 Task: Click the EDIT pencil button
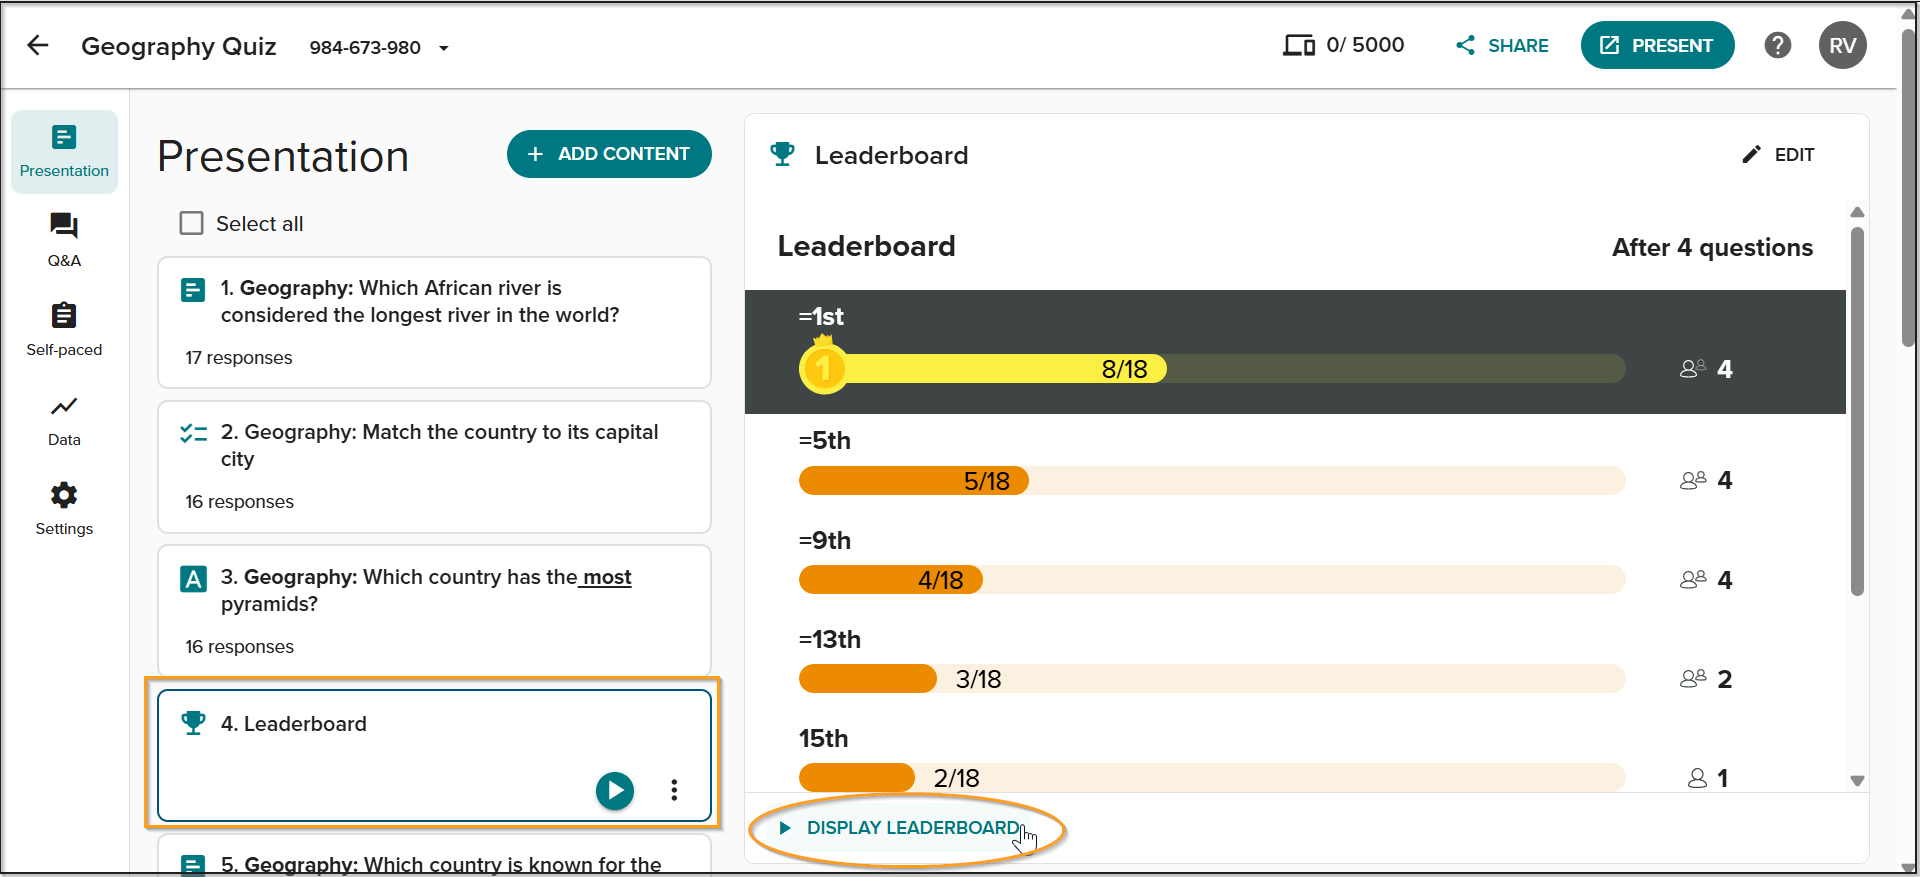pyautogui.click(x=1778, y=155)
